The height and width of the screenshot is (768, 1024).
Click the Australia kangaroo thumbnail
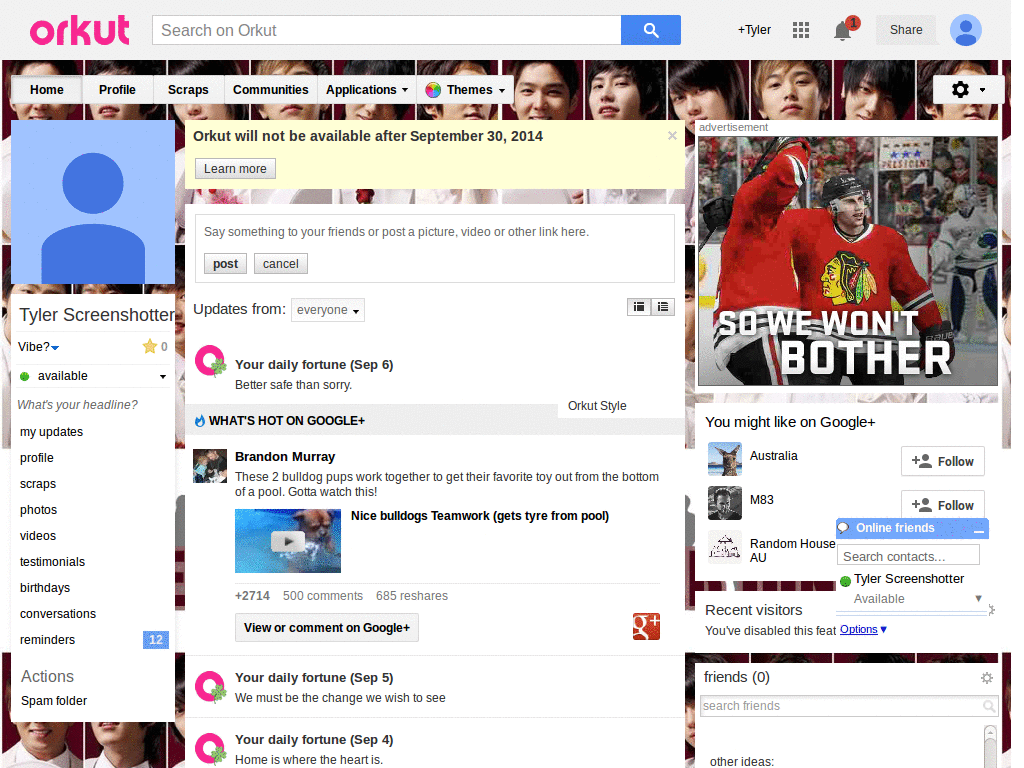point(725,459)
